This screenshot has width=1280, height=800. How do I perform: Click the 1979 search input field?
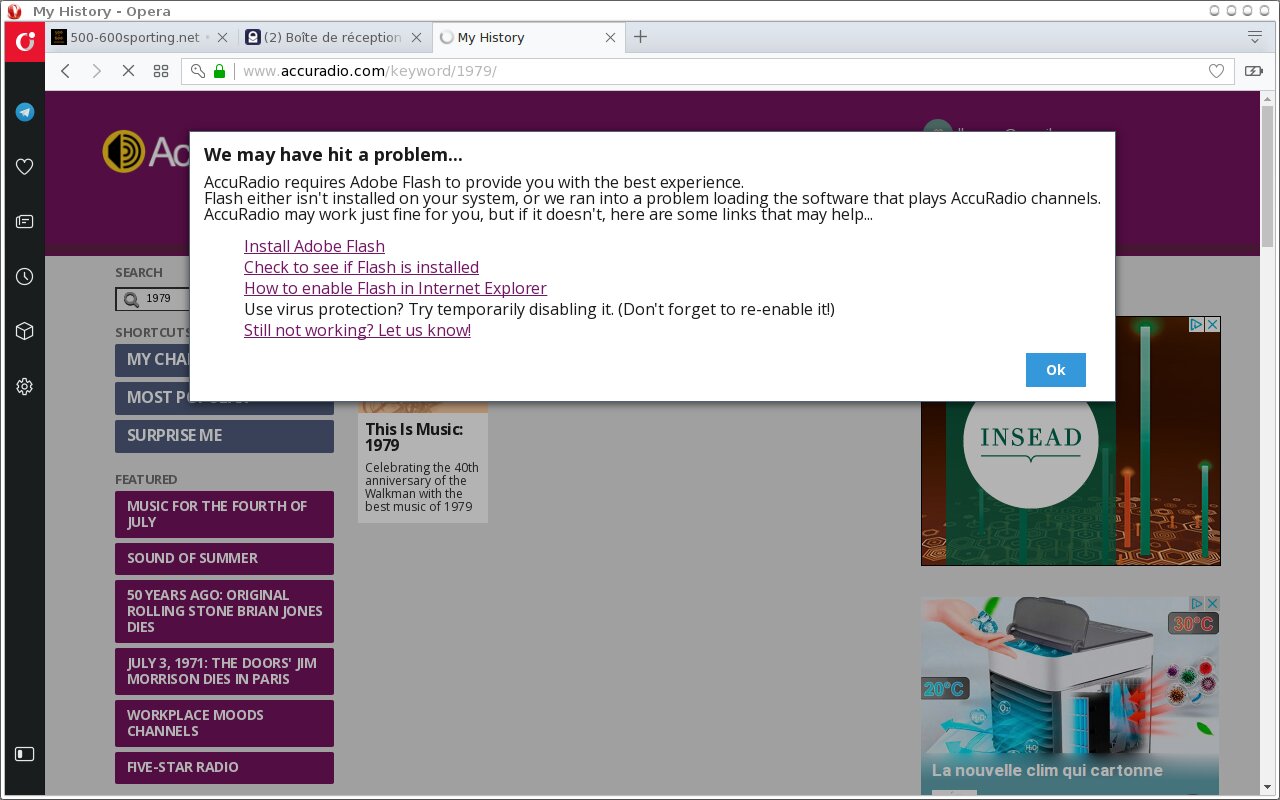[165, 298]
